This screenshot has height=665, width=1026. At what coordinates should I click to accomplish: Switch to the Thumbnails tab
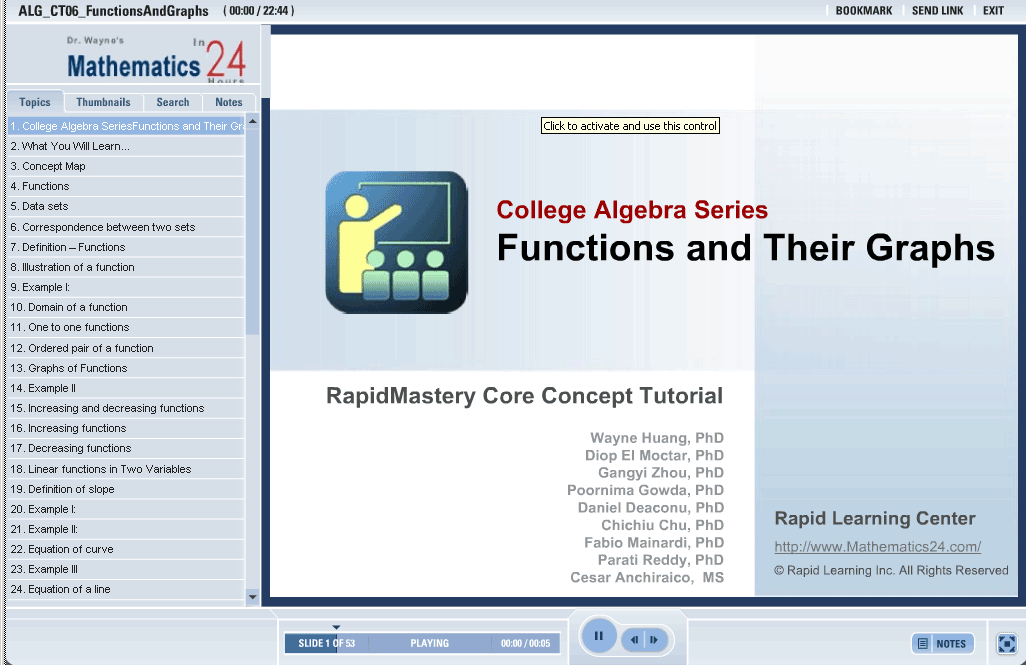point(103,102)
